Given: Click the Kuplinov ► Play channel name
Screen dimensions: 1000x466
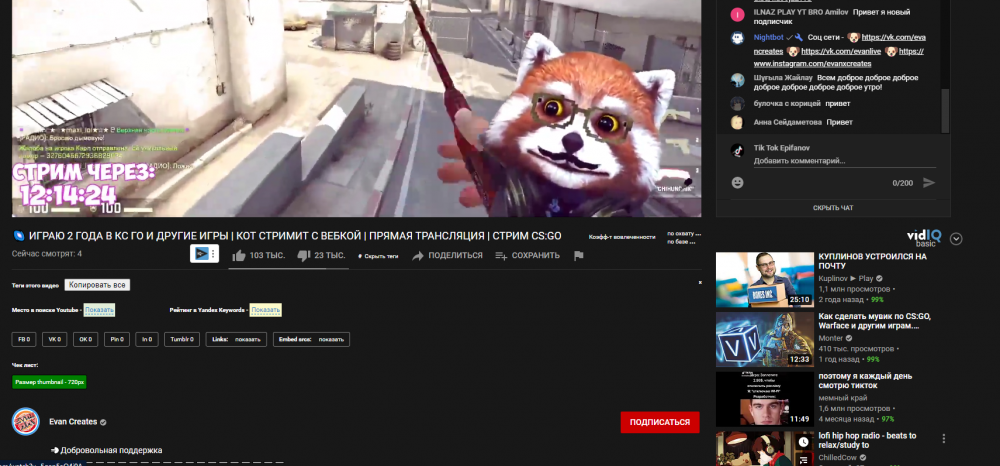Looking at the screenshot, I should coord(846,279).
